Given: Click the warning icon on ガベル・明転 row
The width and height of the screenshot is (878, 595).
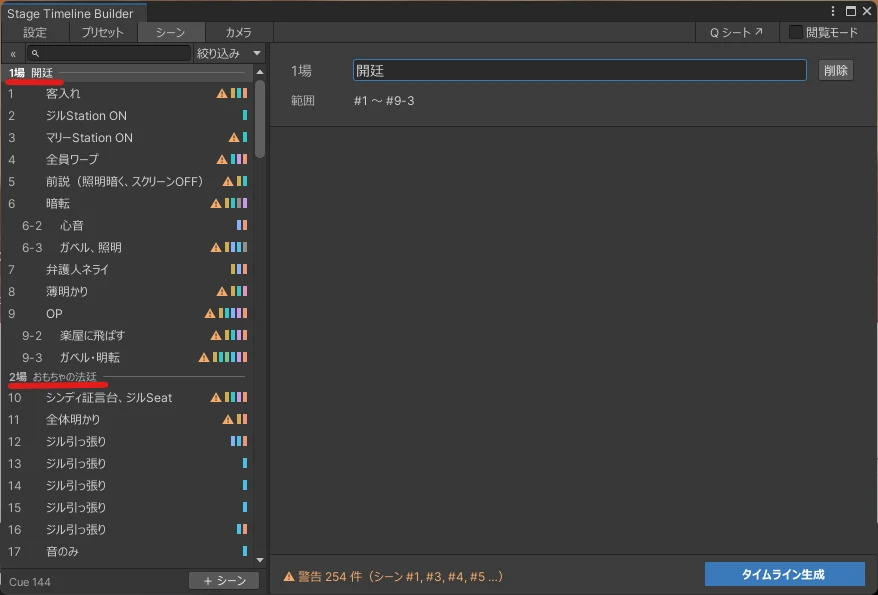Looking at the screenshot, I should point(204,358).
